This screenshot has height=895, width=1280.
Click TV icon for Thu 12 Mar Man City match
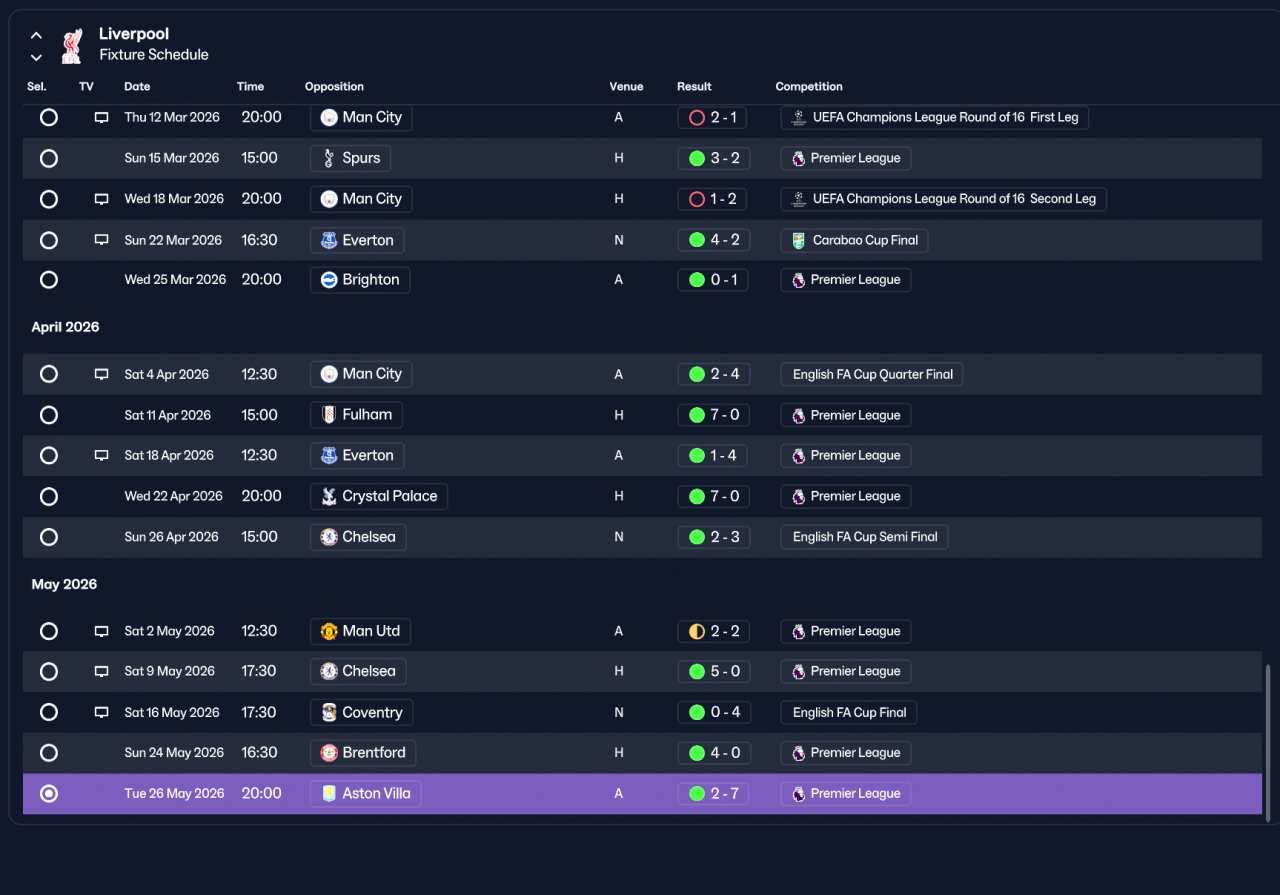click(x=101, y=118)
